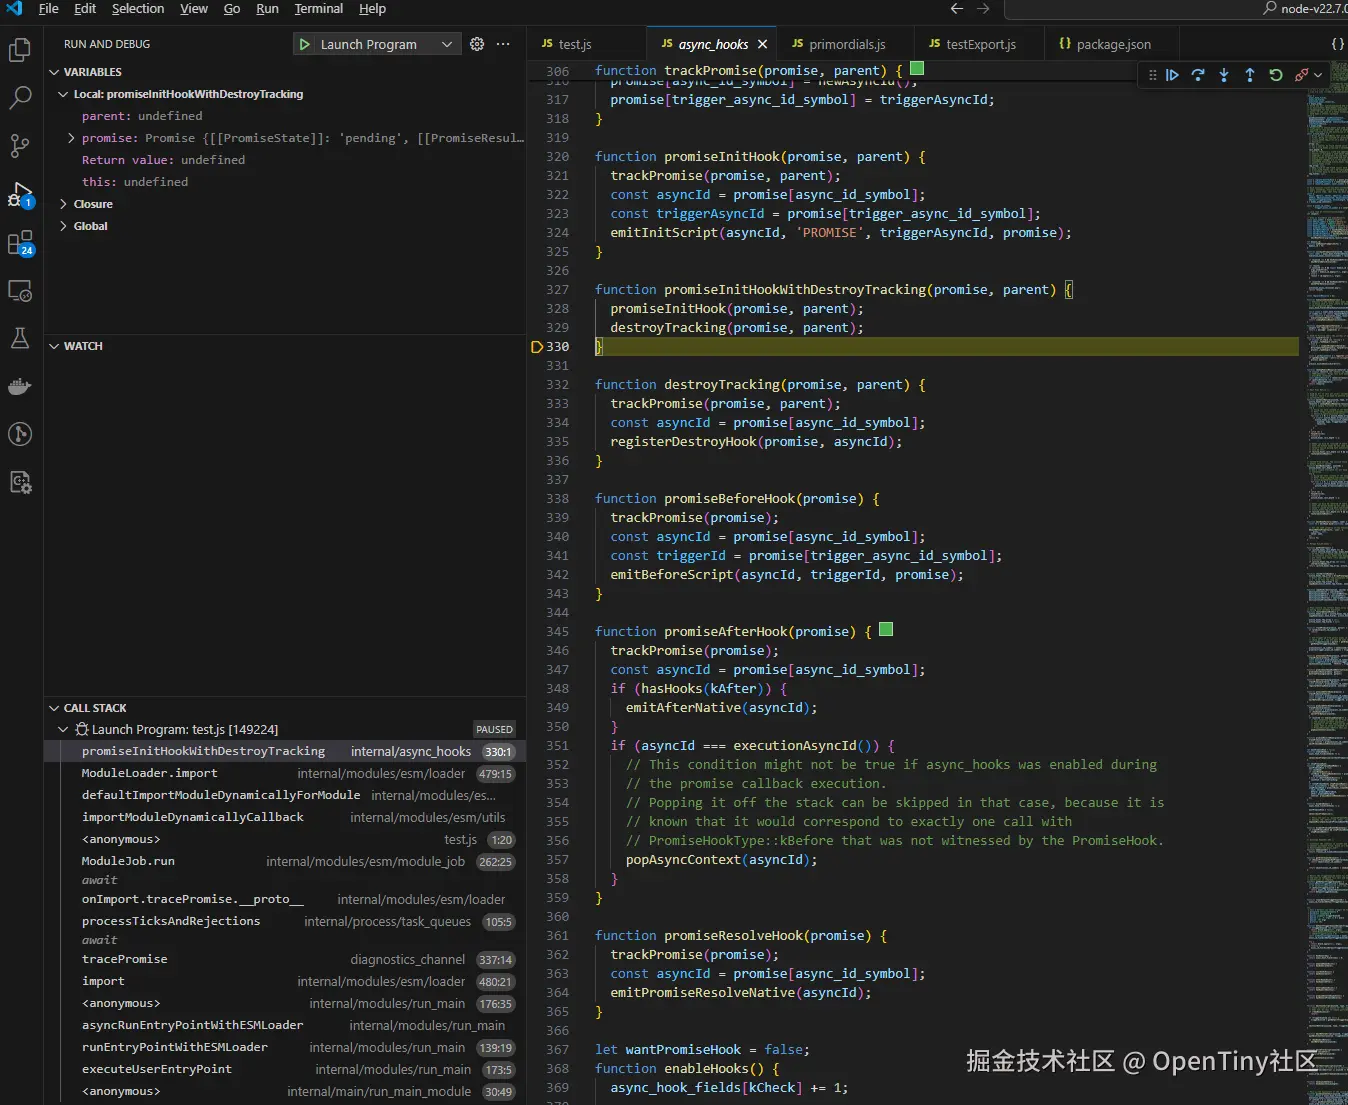Select the ModuleJob.run call stack frame
1348x1105 pixels.
[128, 861]
